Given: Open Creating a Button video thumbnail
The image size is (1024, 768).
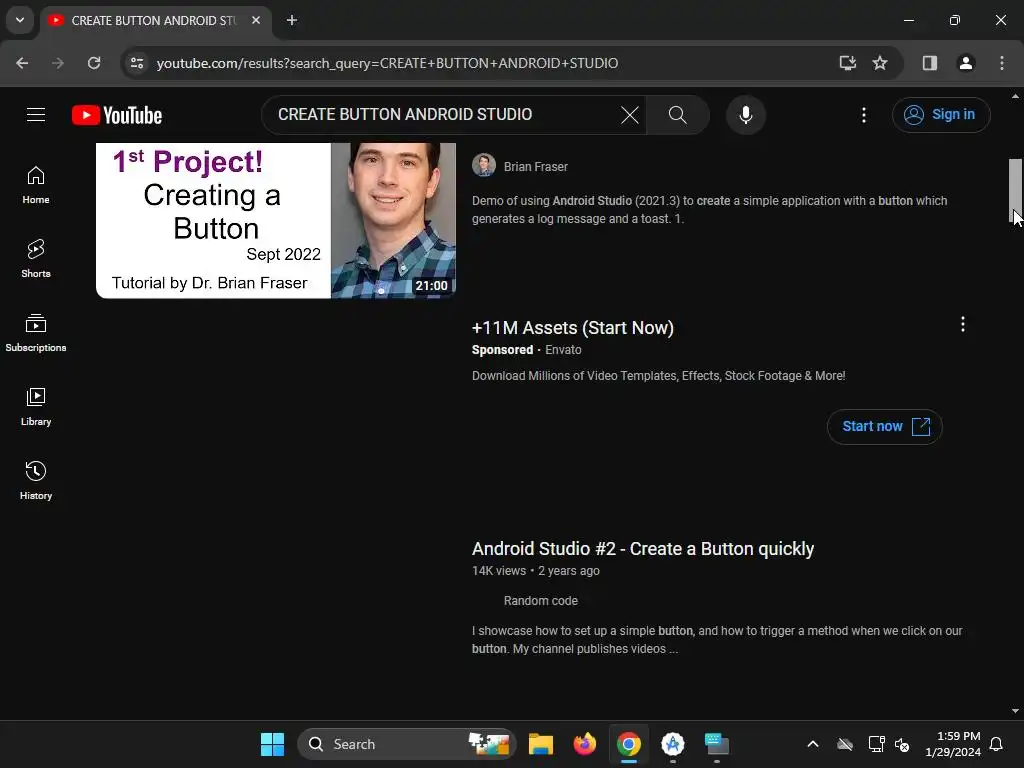Looking at the screenshot, I should pos(276,220).
